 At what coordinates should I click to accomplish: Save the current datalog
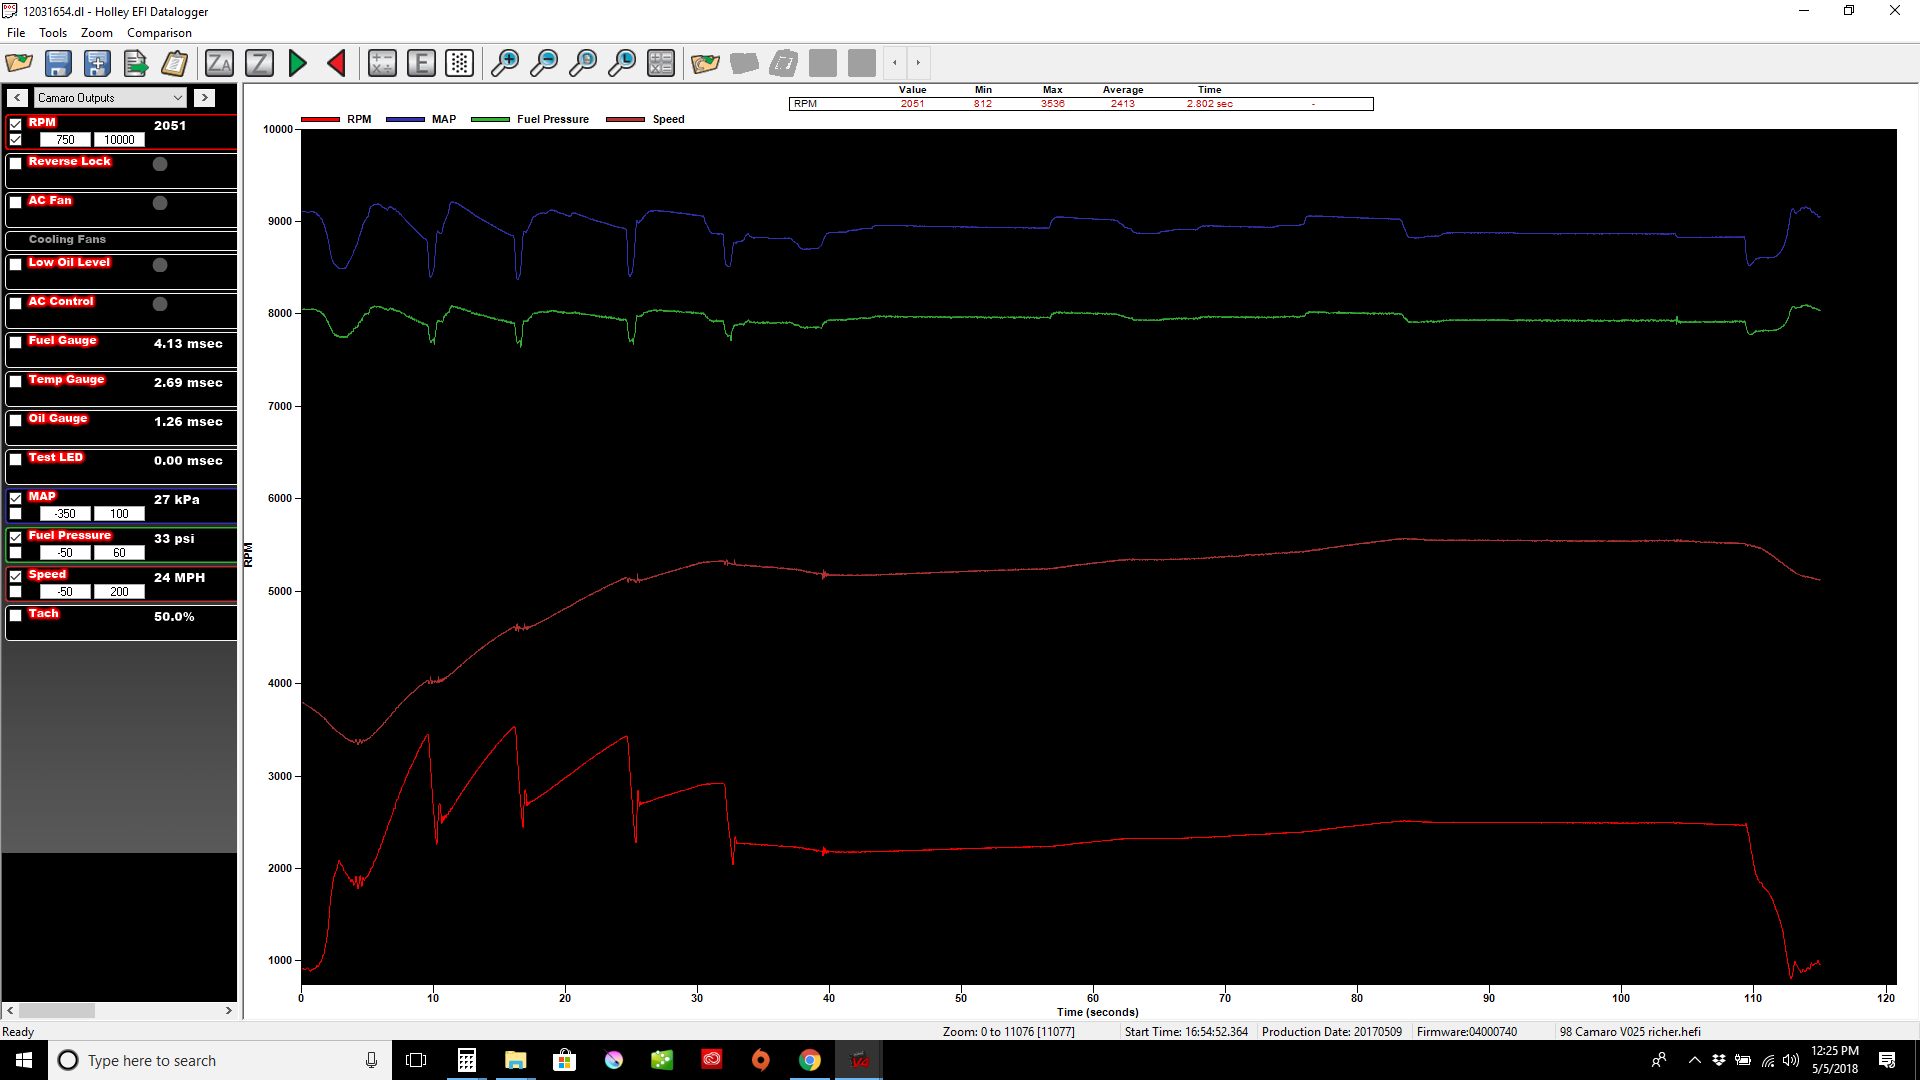pos(58,63)
